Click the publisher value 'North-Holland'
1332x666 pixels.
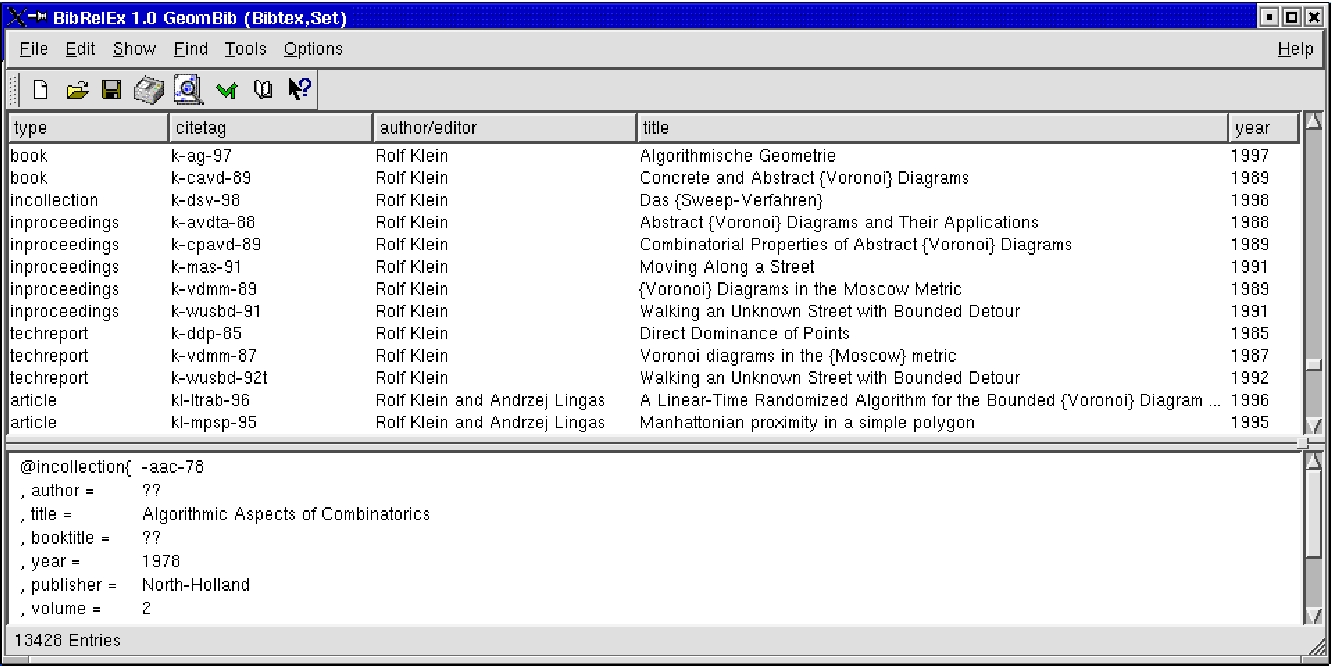click(196, 585)
